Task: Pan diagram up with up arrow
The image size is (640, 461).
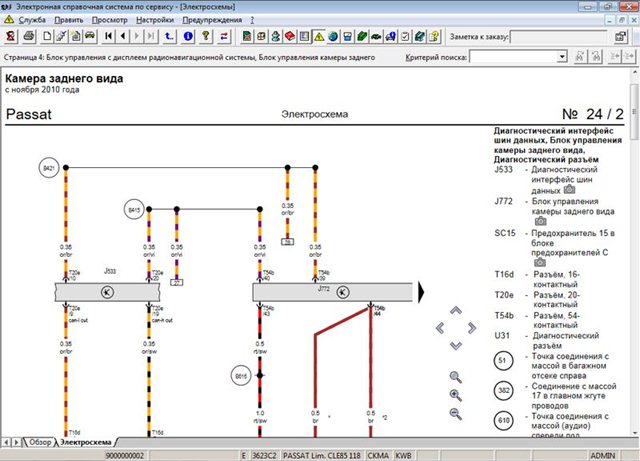Action: 456,310
